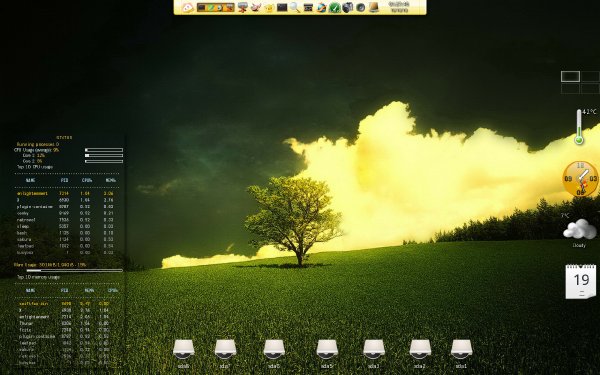Open the dark archive box launcher on the shelf
Image resolution: width=600 pixels, height=375 pixels.
click(x=308, y=7)
